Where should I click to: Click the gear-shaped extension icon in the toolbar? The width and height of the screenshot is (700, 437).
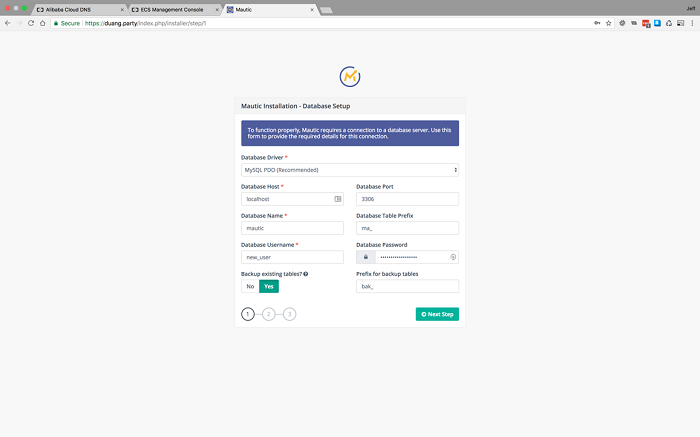point(622,23)
